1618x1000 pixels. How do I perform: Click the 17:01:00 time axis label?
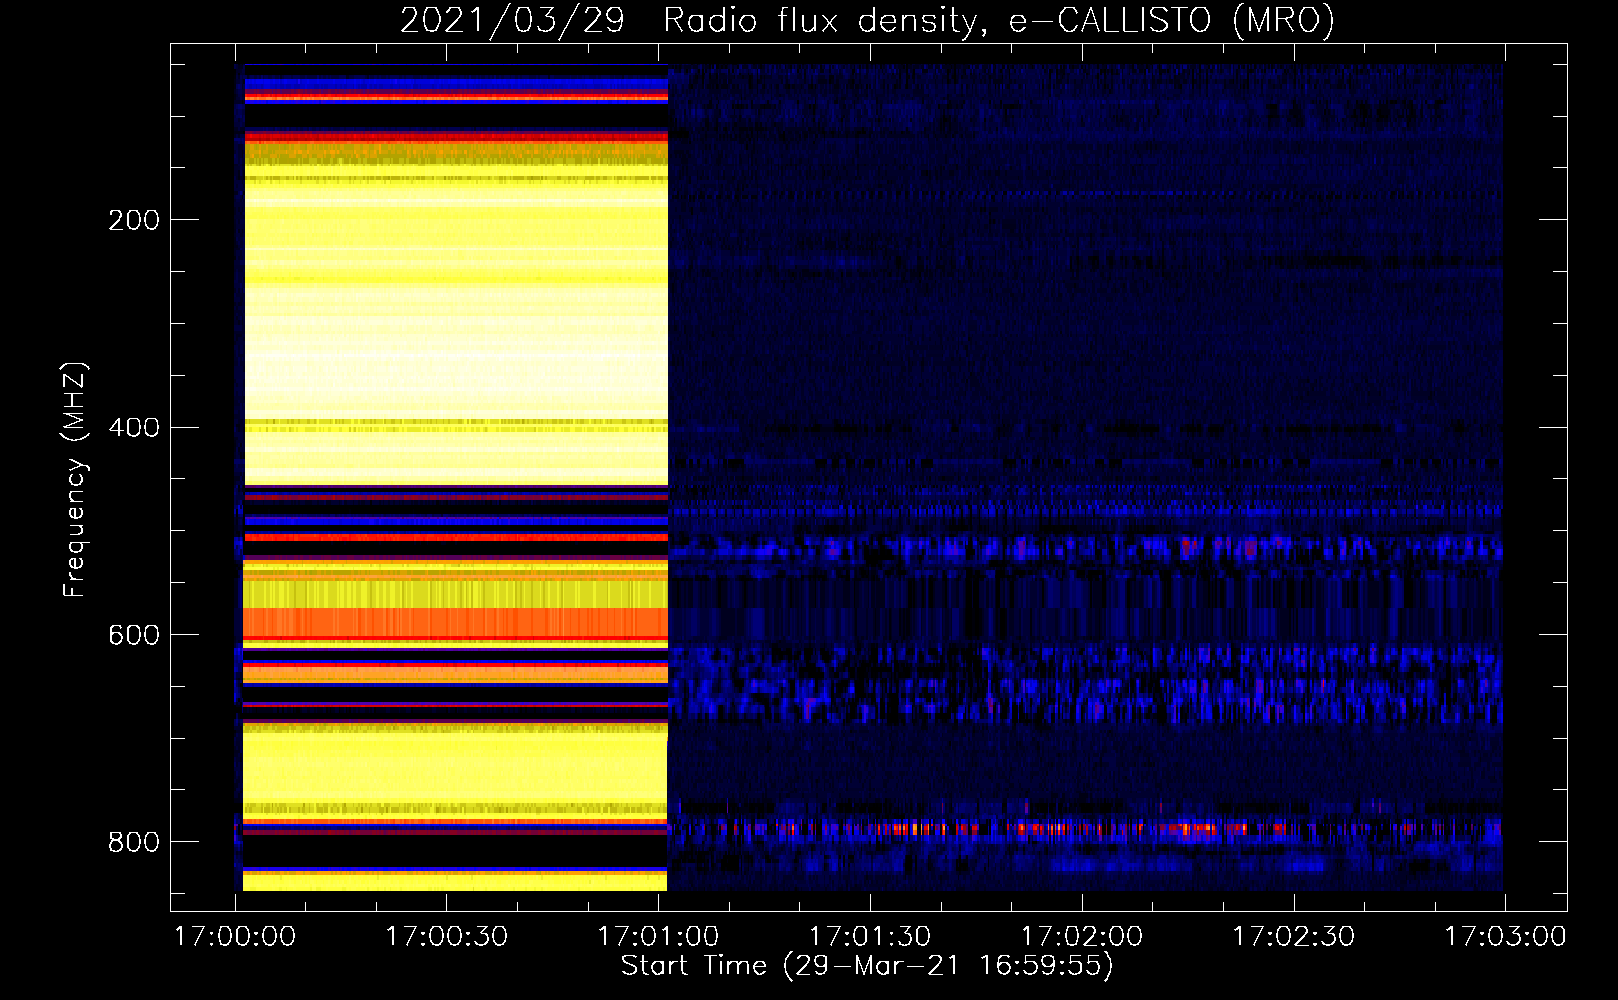tap(658, 937)
